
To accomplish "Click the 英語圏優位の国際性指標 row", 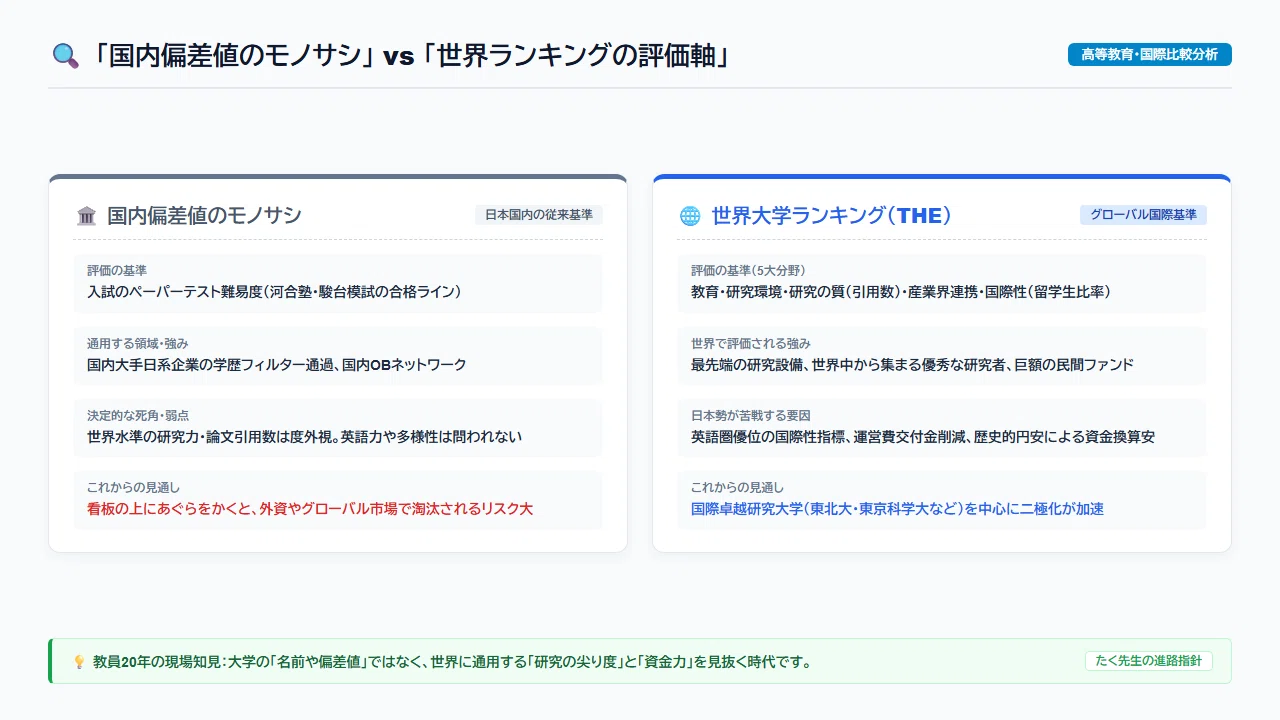I will [x=942, y=428].
